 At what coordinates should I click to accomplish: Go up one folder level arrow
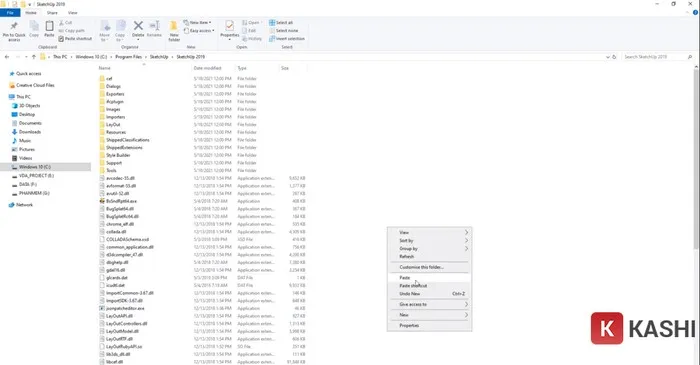33,57
